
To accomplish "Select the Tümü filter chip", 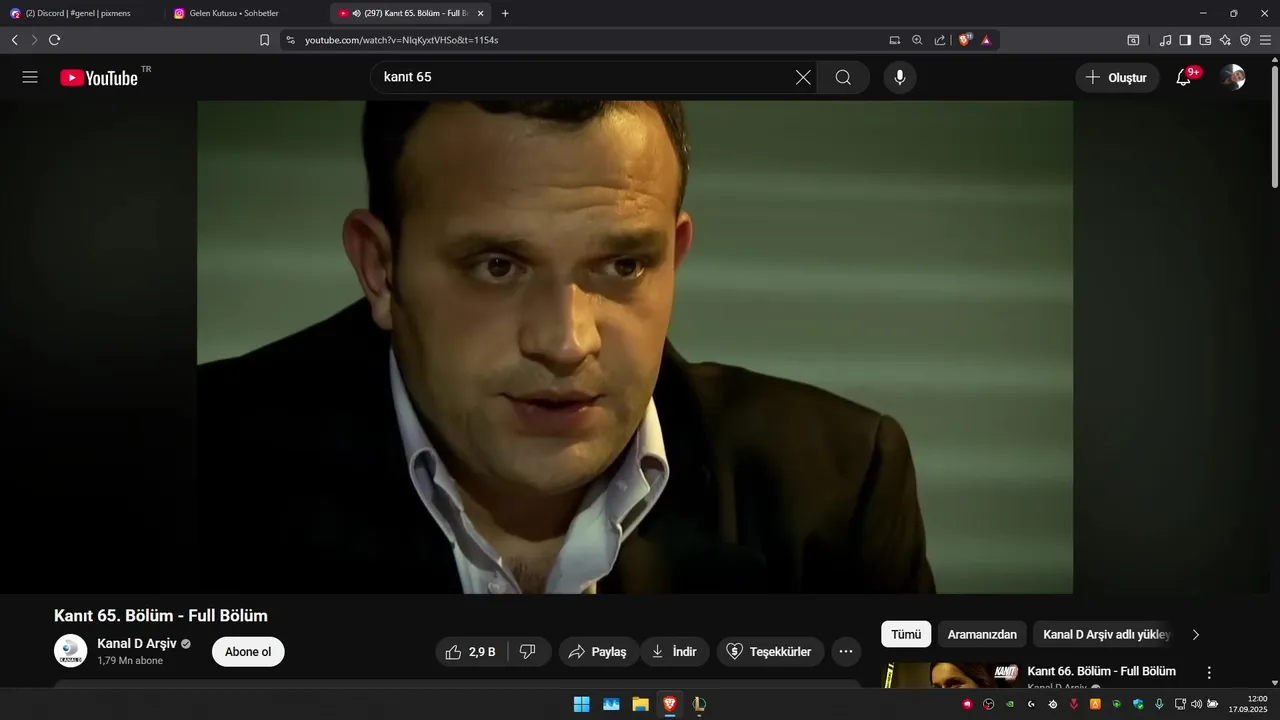I will coord(906,634).
